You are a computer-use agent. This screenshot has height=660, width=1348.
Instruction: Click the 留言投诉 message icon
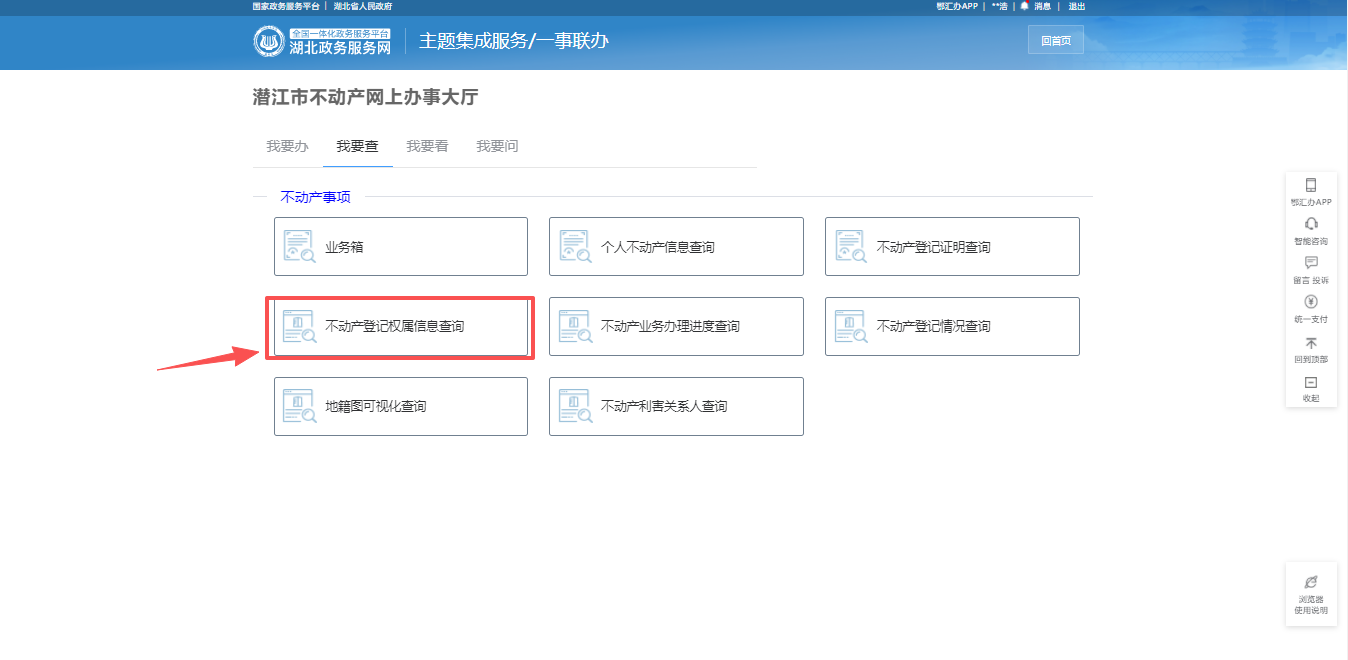(x=1311, y=263)
